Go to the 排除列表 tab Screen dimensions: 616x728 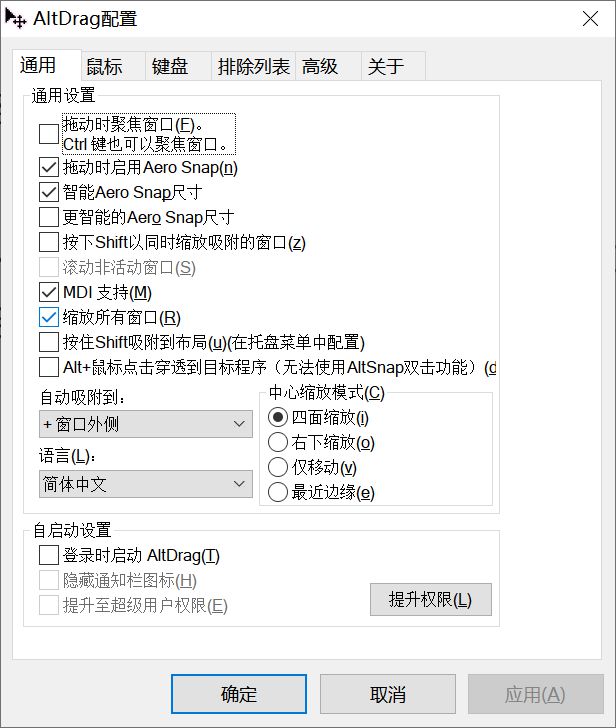[253, 66]
